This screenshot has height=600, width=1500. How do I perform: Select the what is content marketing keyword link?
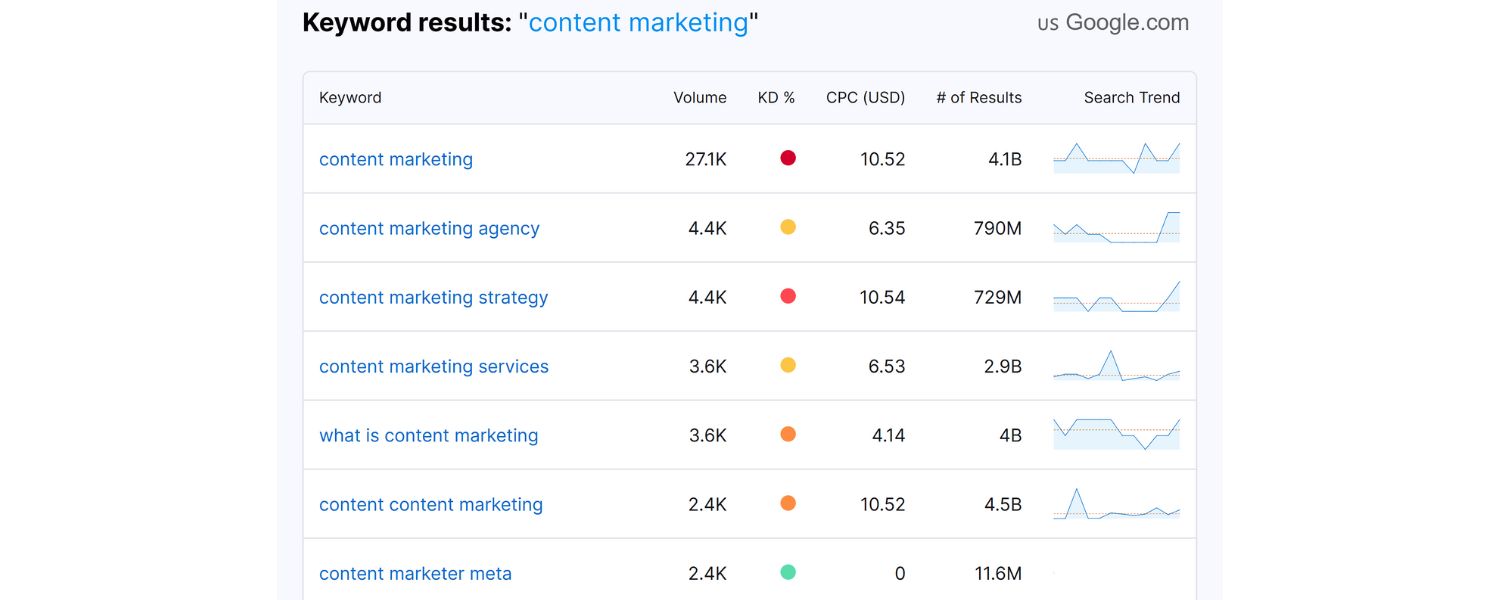coord(428,435)
